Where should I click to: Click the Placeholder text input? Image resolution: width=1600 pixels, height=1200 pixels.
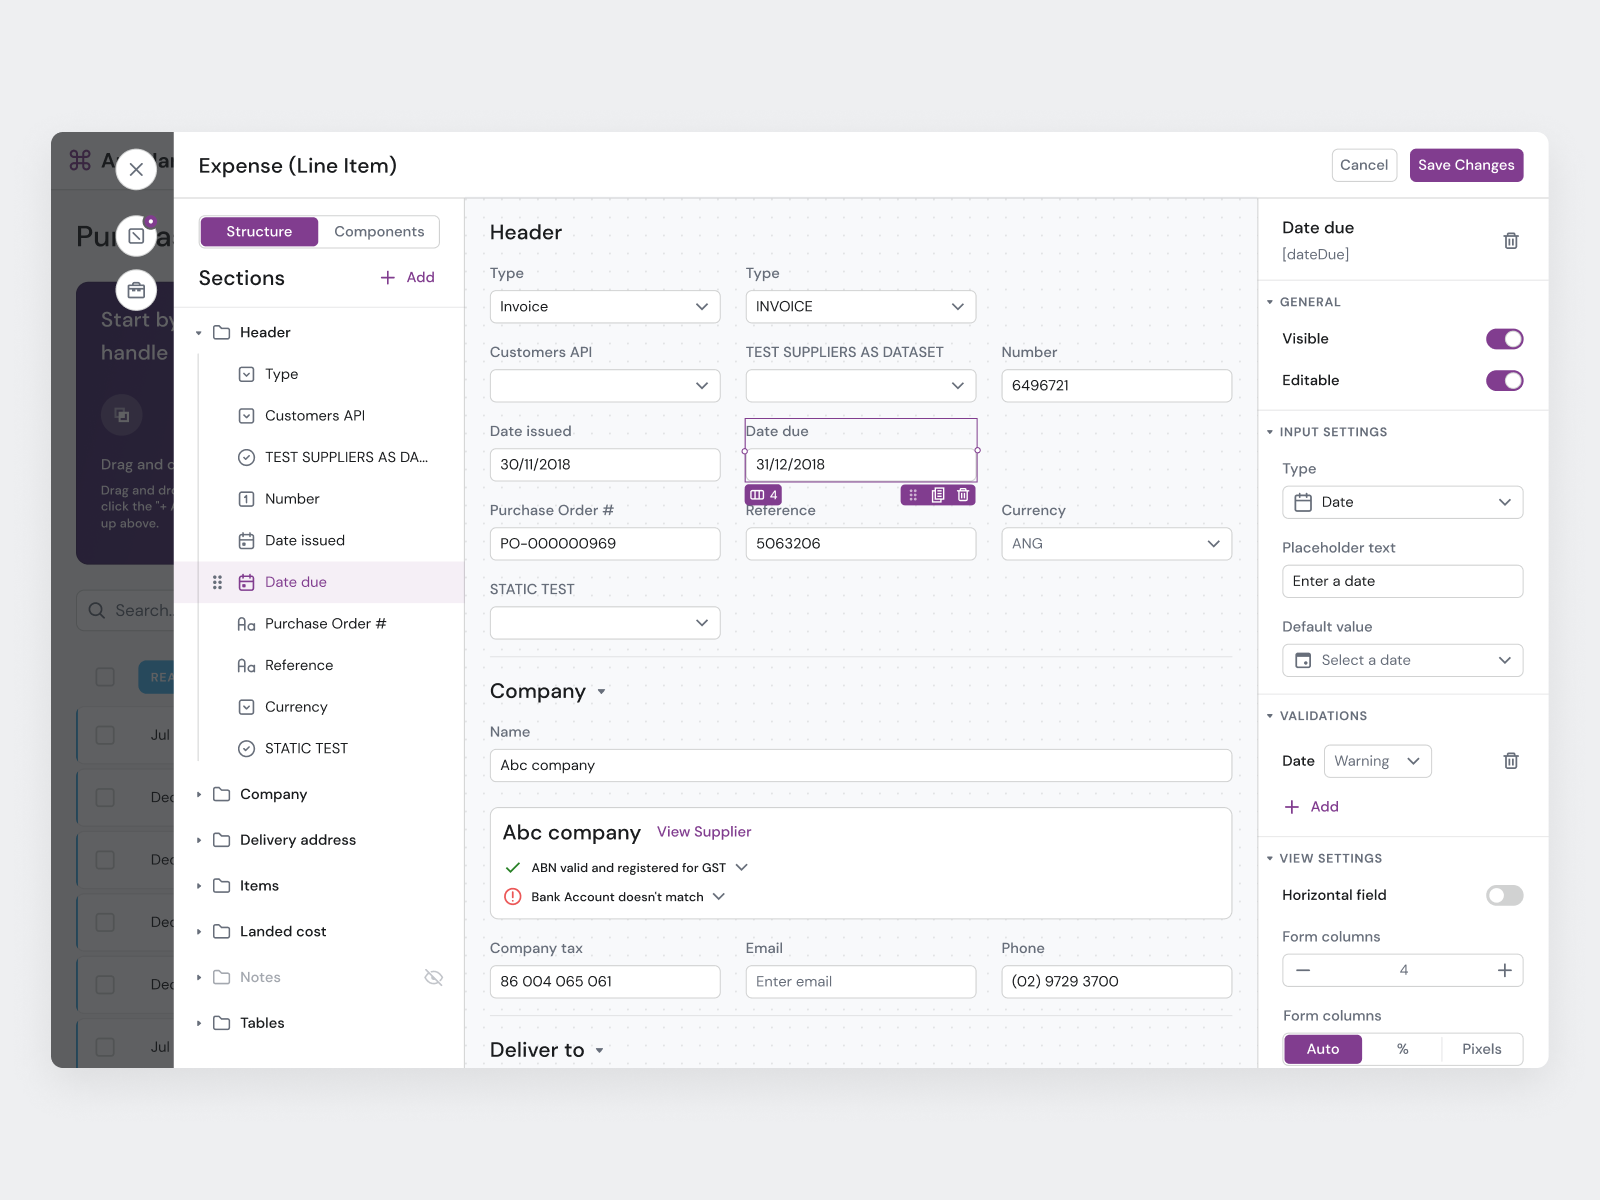click(1403, 581)
